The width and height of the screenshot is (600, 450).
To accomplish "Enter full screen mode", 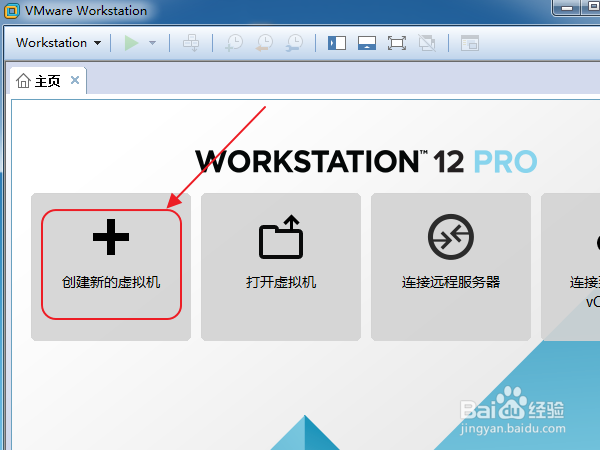I will tap(397, 43).
